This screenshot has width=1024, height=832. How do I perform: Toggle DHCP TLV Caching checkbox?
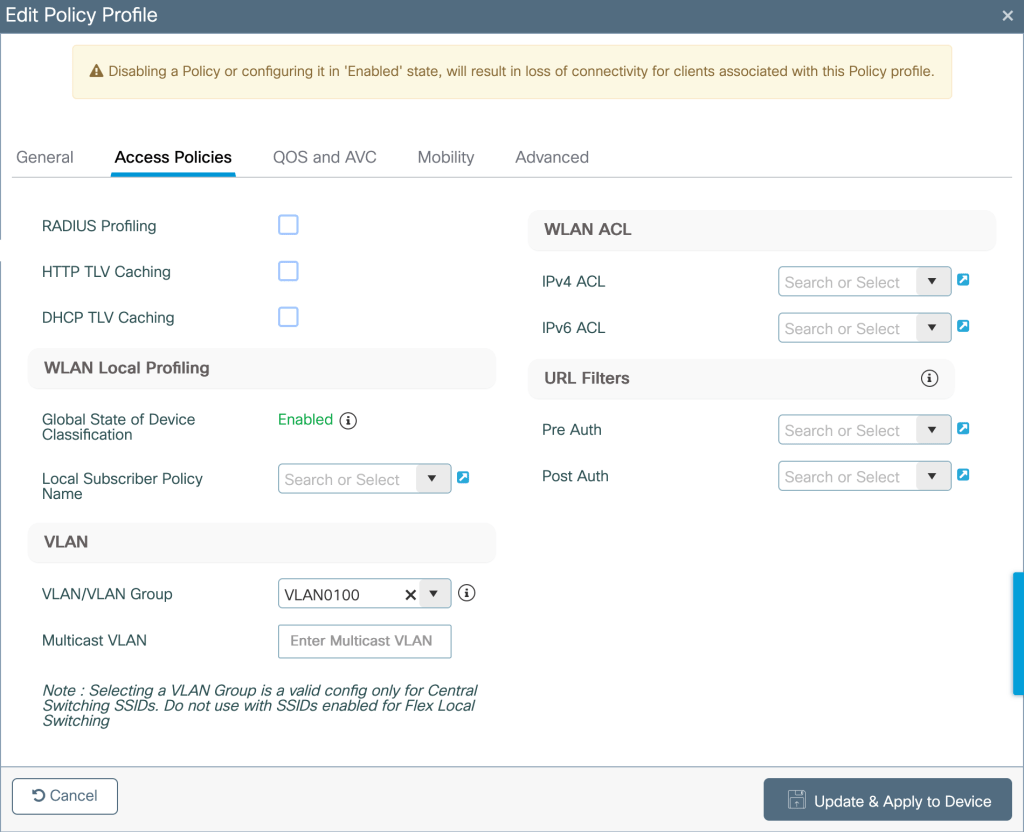288,317
